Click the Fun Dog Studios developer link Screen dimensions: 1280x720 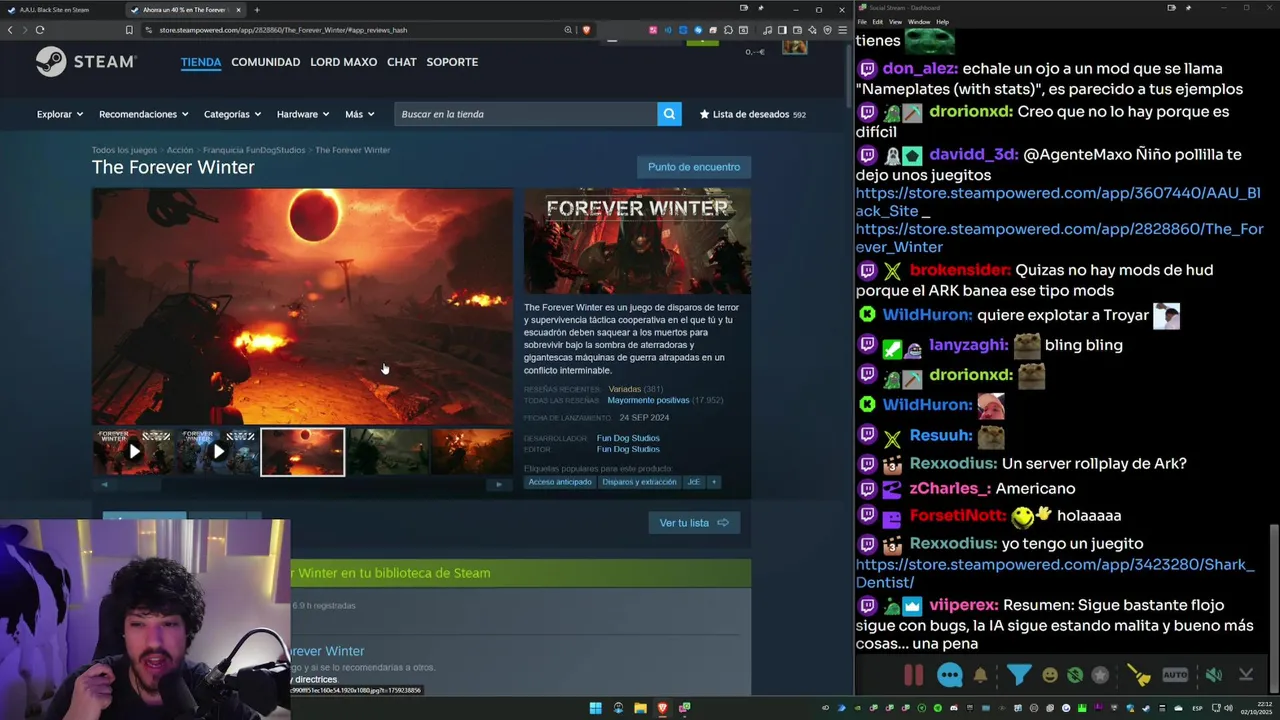[x=628, y=438]
